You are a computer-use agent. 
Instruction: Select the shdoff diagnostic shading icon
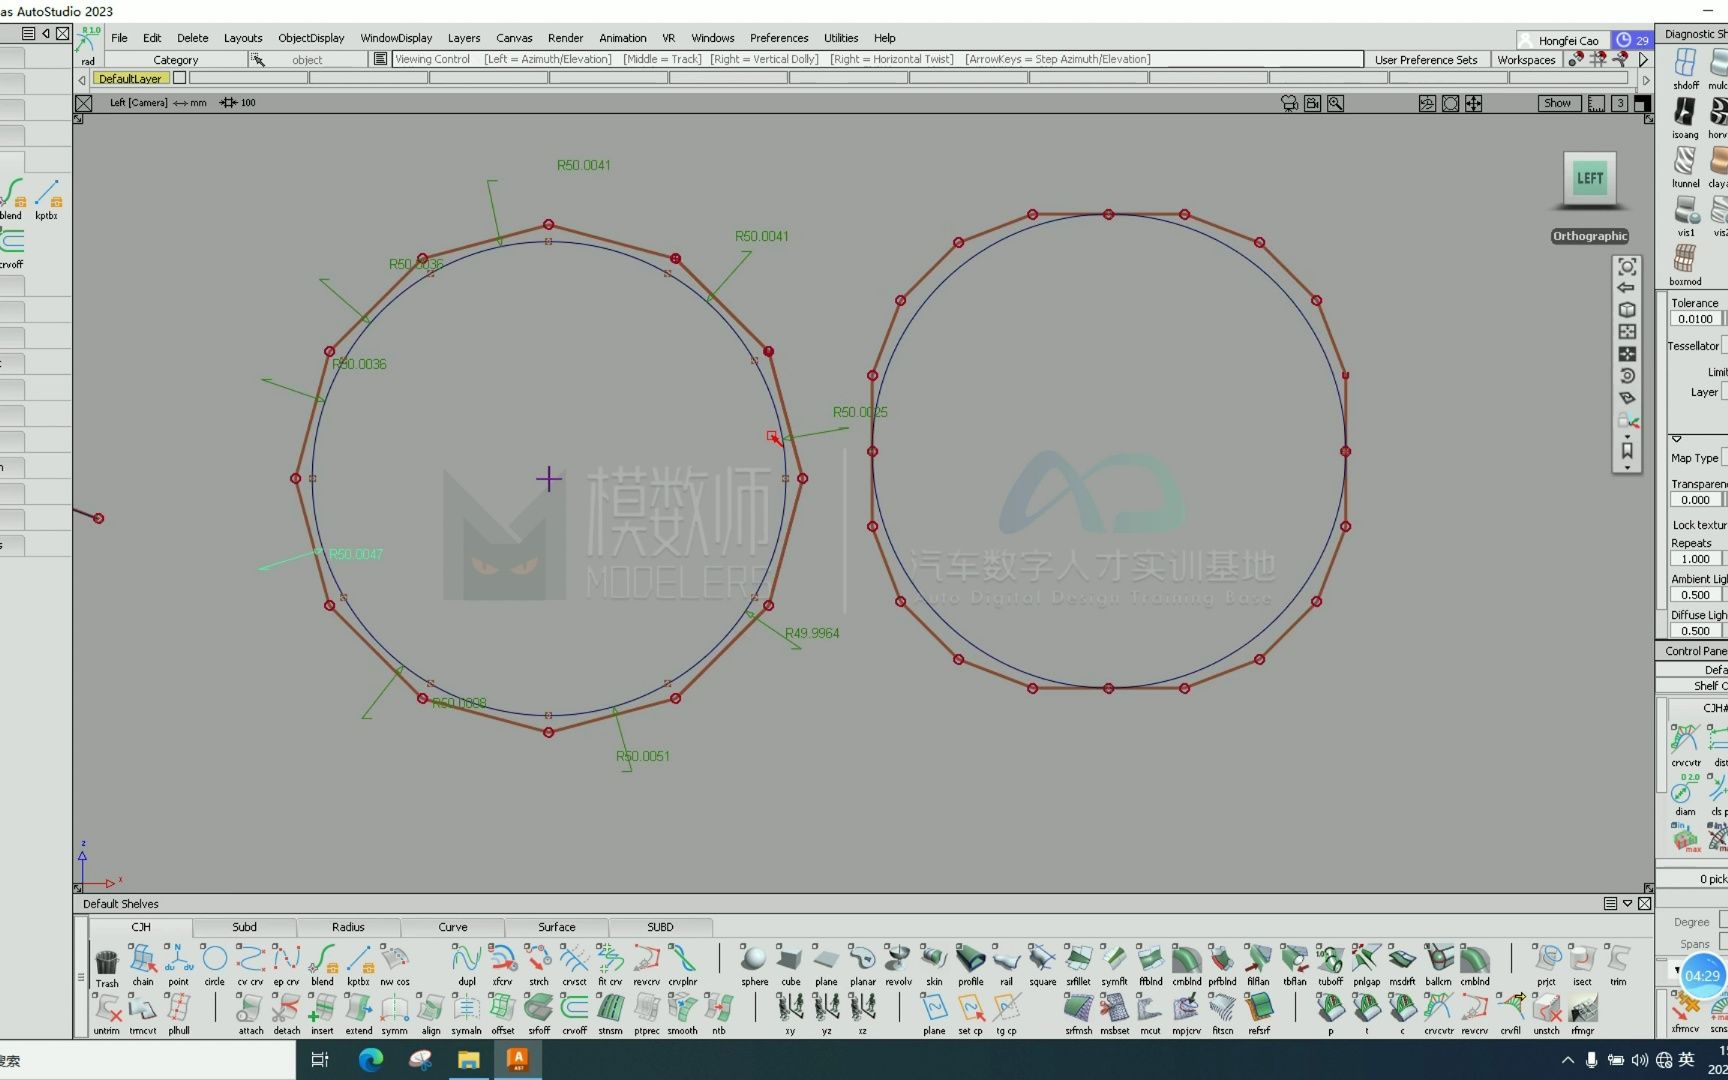pos(1685,69)
